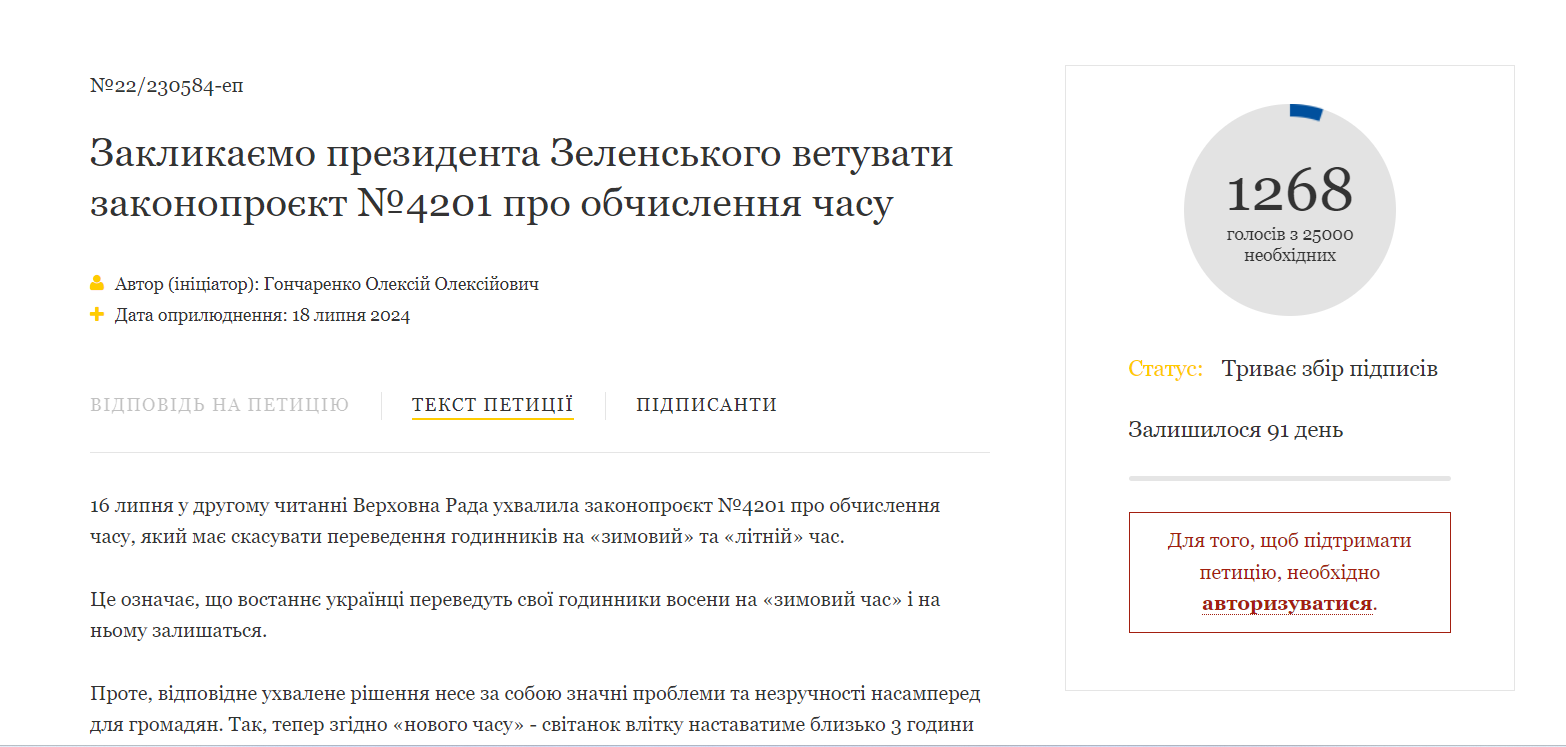The image size is (1566, 747).
Task: Click status text 'Триває збір підписів'
Action: pos(1330,369)
